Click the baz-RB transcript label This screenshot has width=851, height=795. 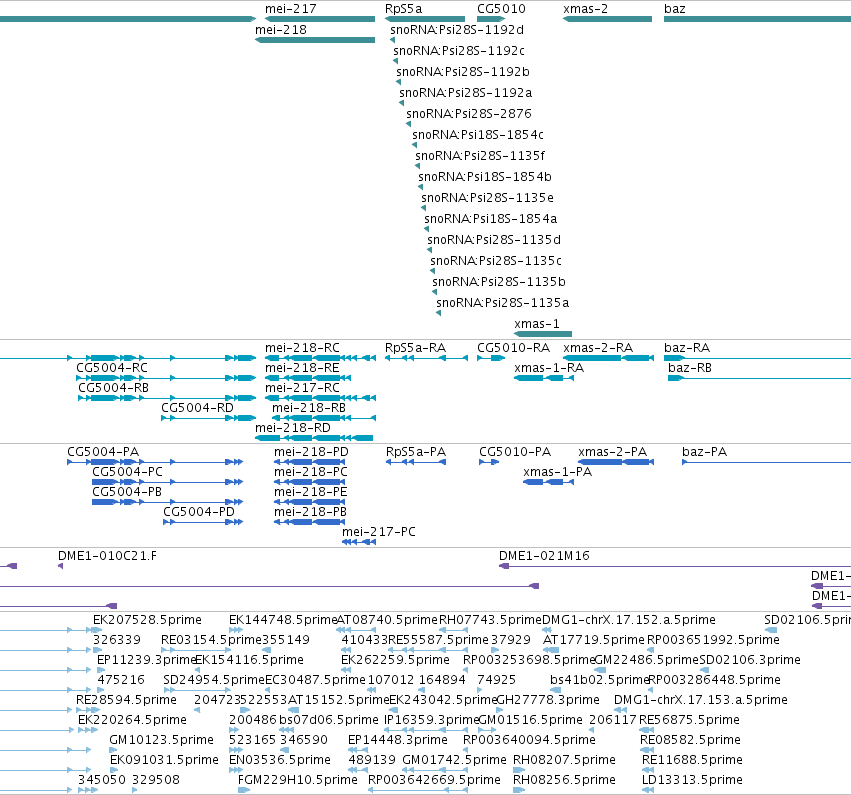click(690, 368)
